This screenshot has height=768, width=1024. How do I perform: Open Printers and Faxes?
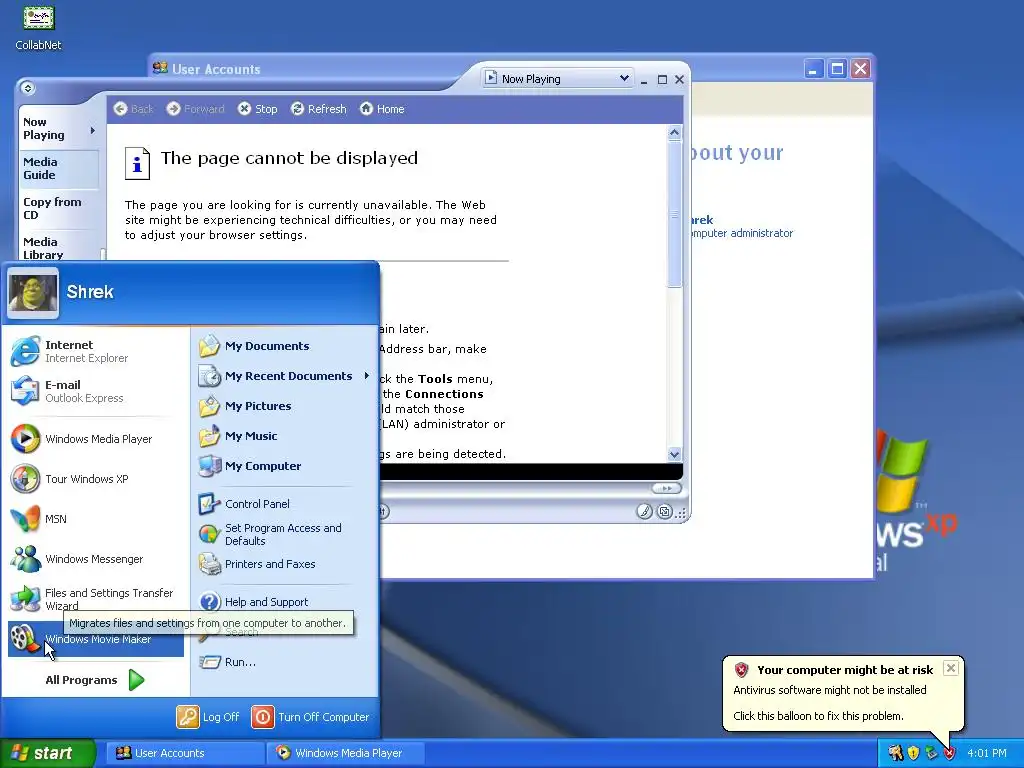click(x=283, y=564)
